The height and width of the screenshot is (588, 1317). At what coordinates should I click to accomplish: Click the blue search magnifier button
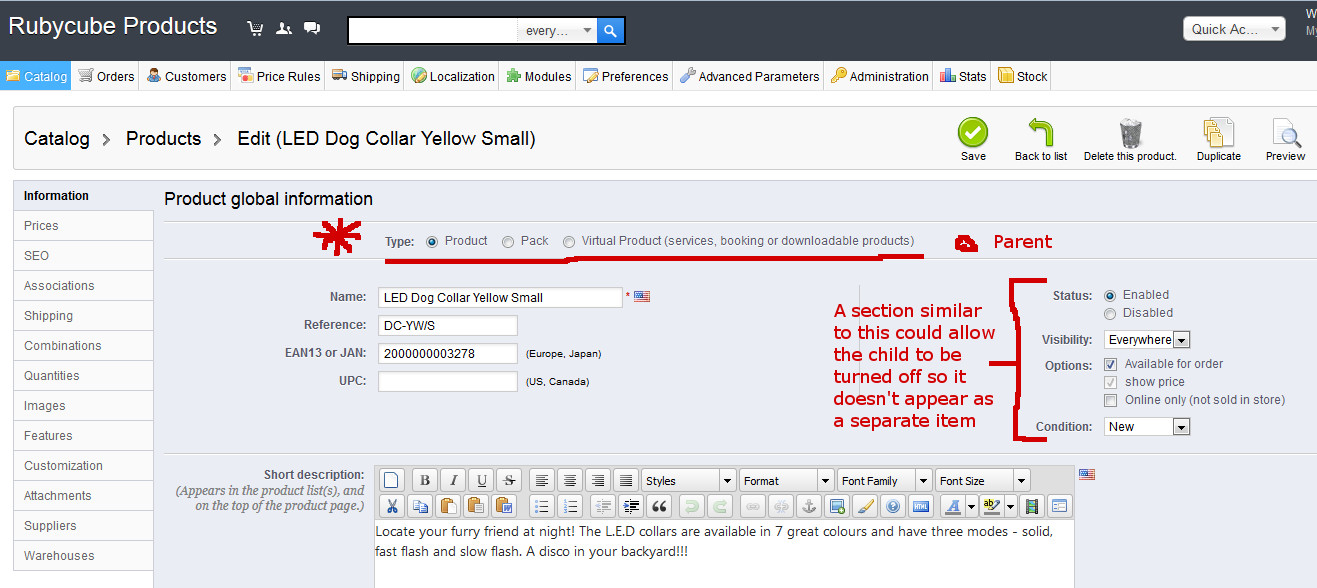[x=611, y=31]
